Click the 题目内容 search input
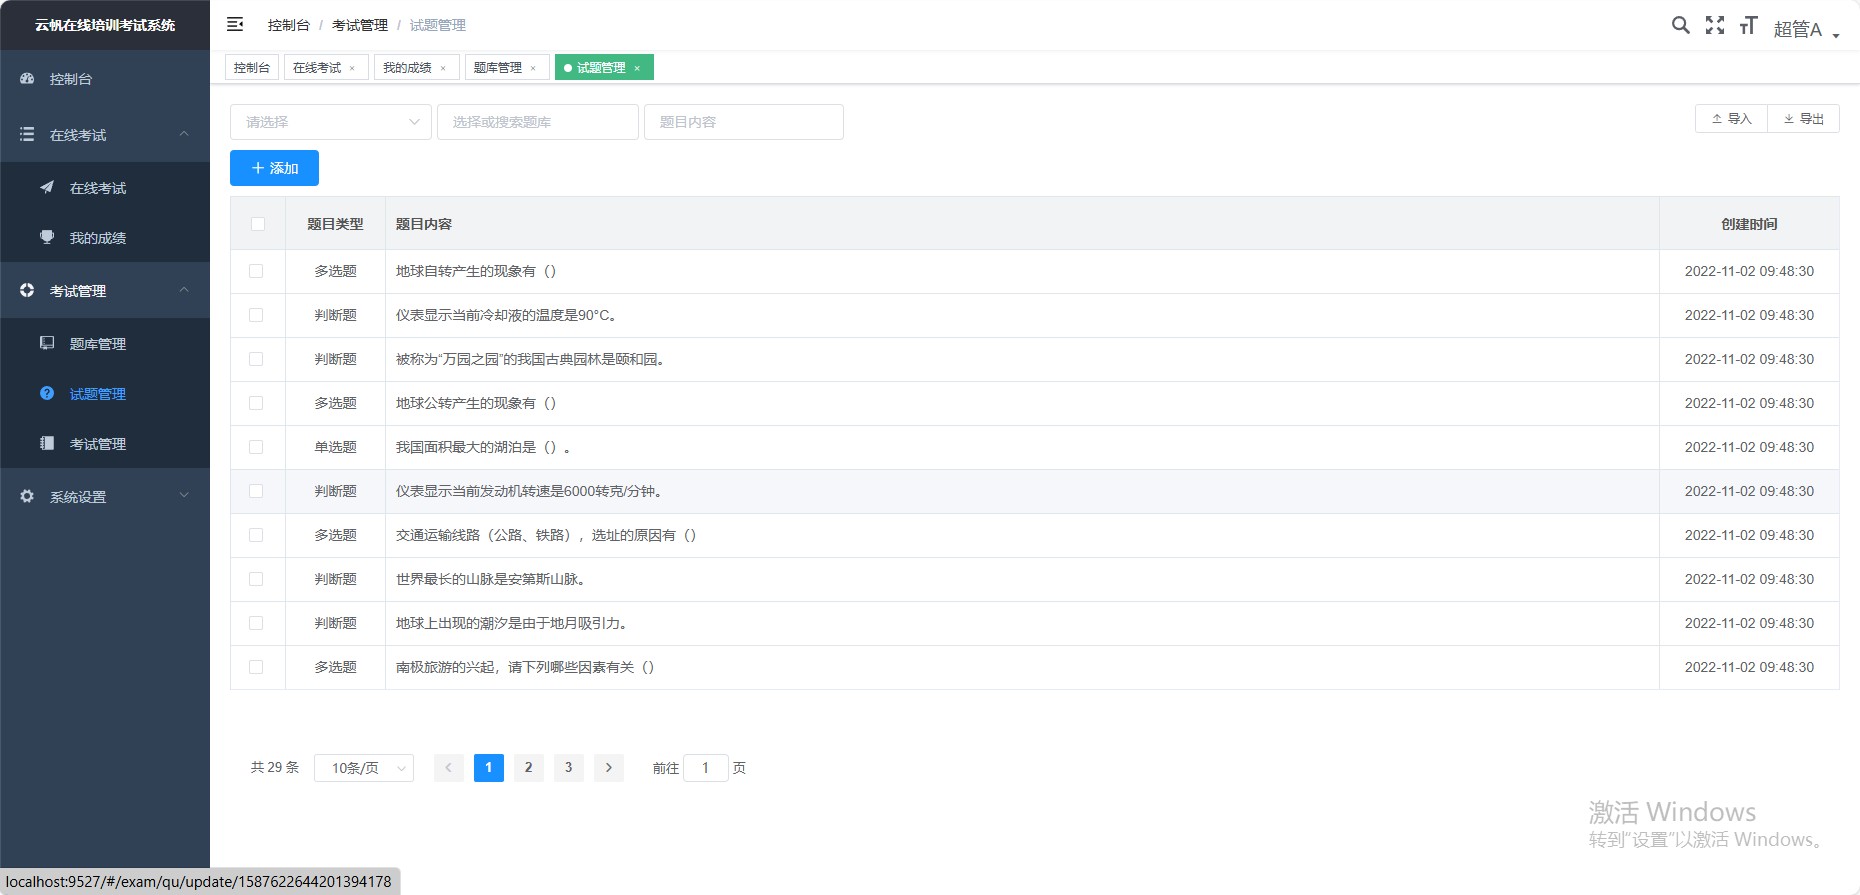Viewport: 1860px width, 895px height. click(744, 122)
